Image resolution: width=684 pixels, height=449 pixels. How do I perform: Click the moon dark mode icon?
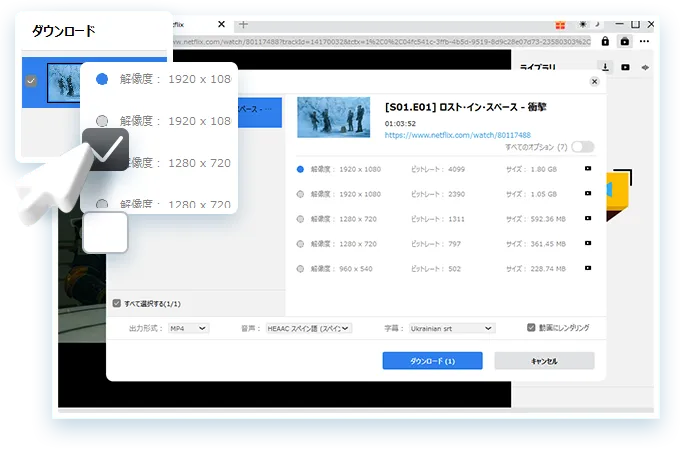pos(598,24)
